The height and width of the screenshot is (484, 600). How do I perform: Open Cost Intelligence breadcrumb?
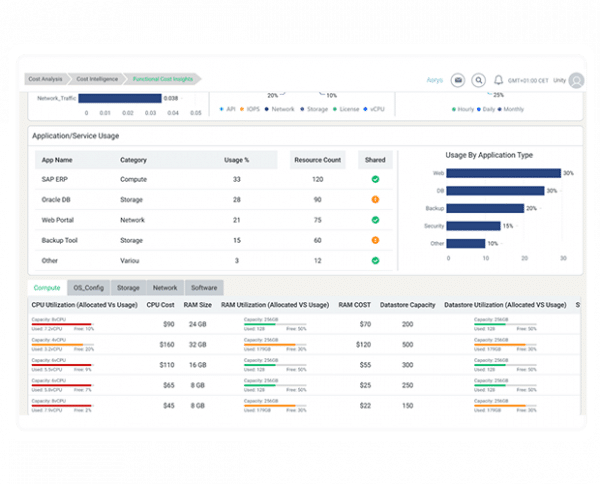coord(97,79)
